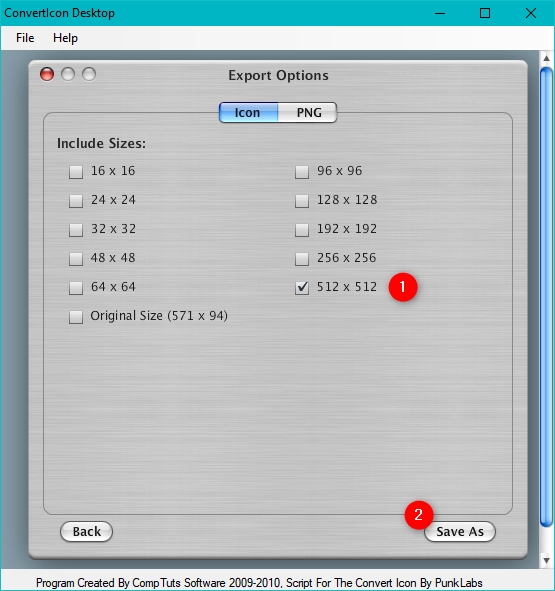Uncheck the 512 x 512 checkbox
Image resolution: width=555 pixels, height=591 pixels.
(x=302, y=288)
